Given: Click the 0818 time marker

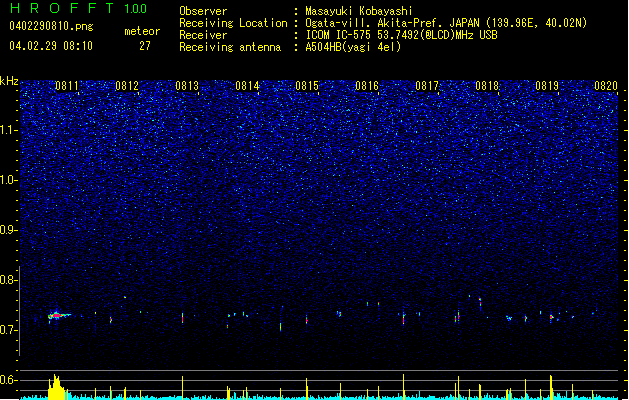Looking at the screenshot, I should click(x=487, y=86).
